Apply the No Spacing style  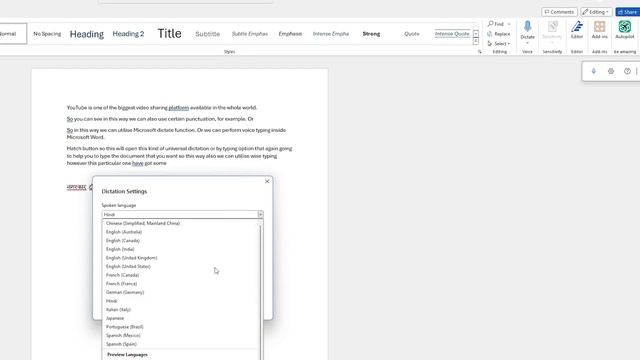[x=47, y=34]
